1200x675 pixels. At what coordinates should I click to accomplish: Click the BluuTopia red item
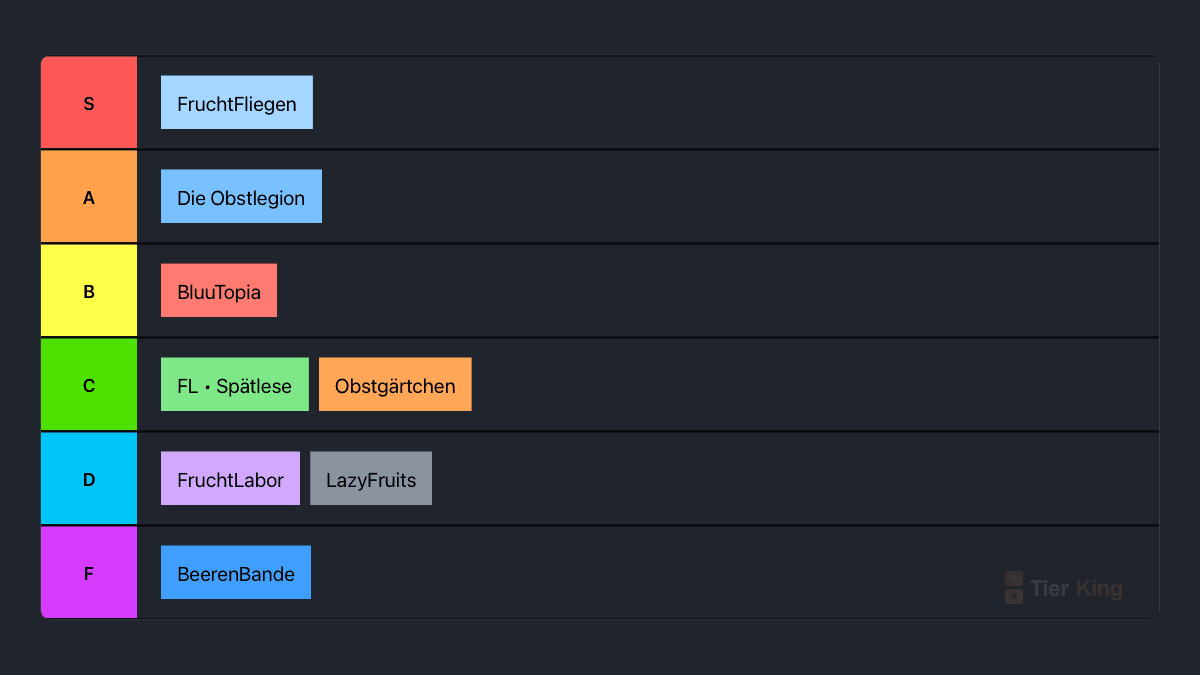point(219,290)
